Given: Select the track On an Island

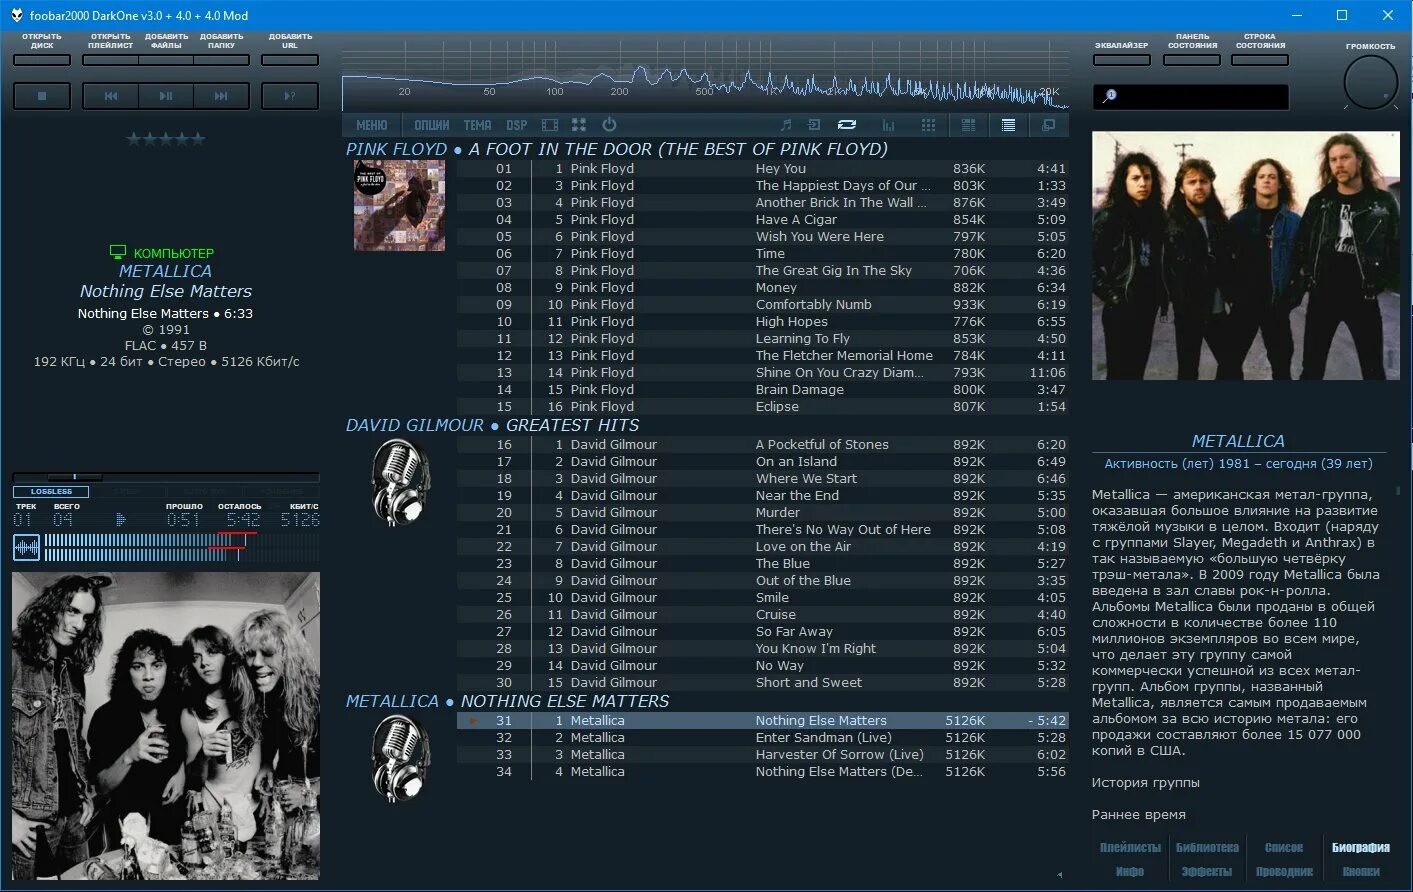Looking at the screenshot, I should click(762, 461).
